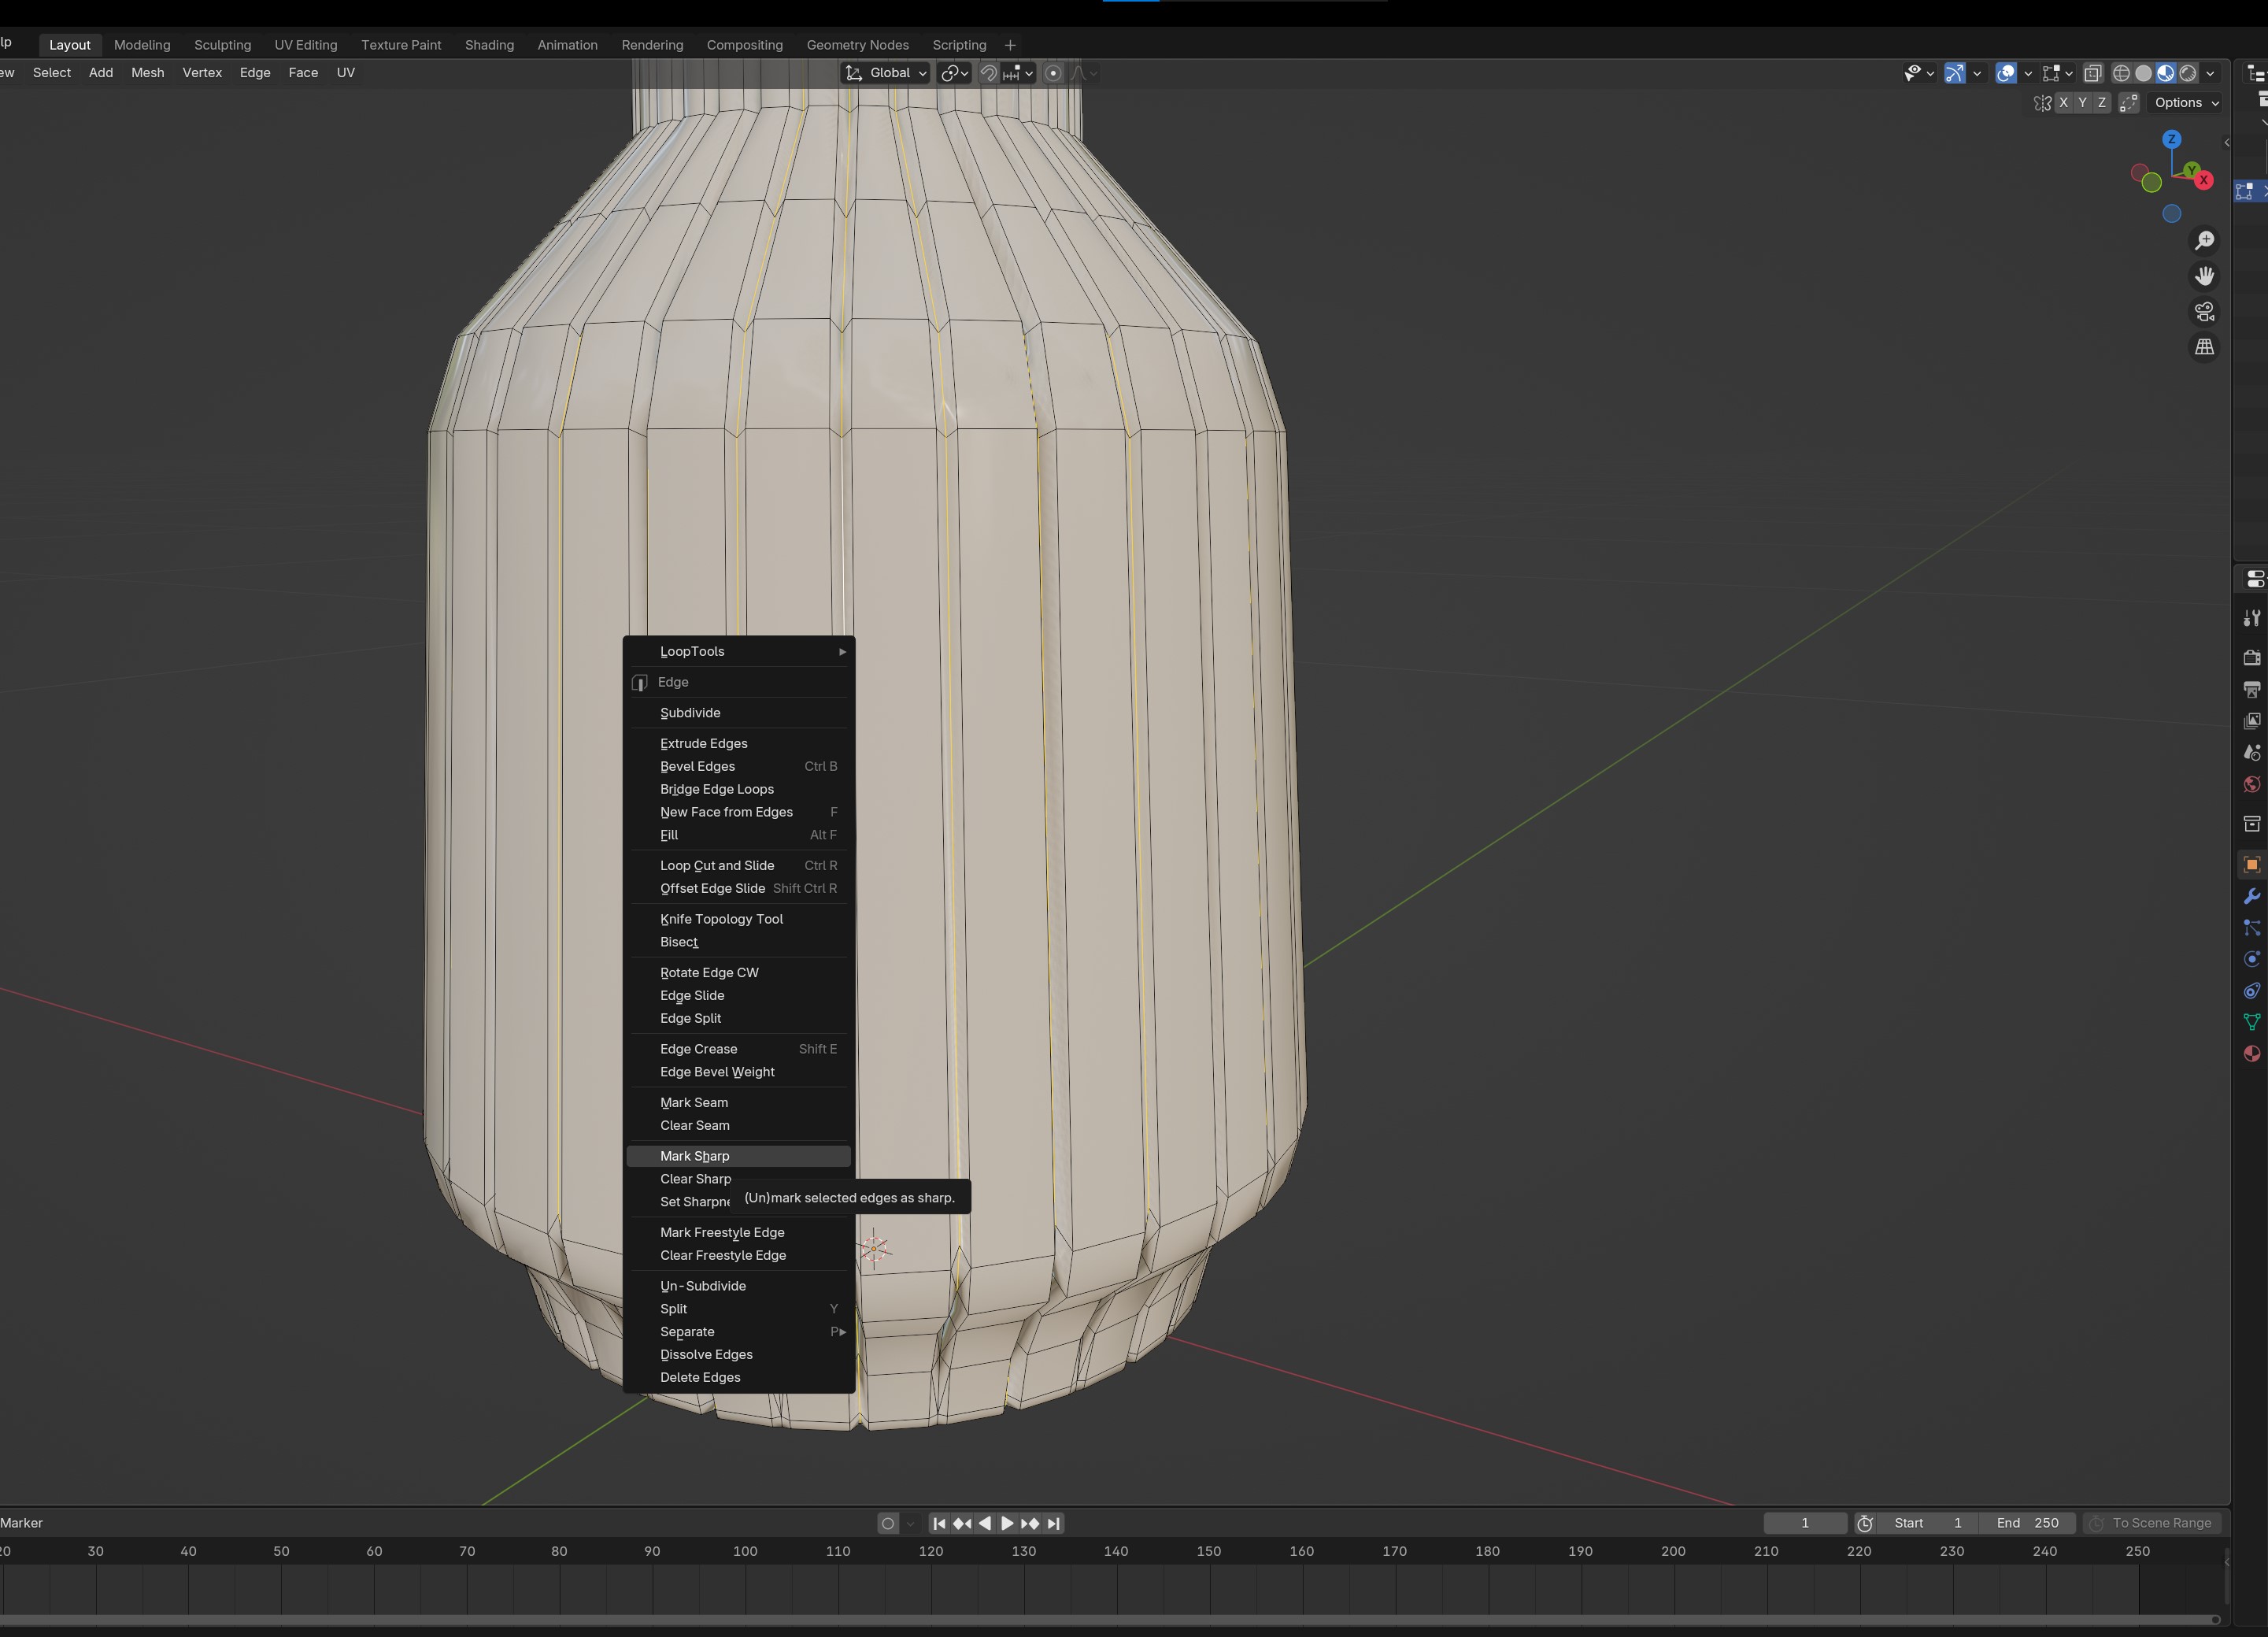Open the Modifiers properties tab

pos(2251,896)
